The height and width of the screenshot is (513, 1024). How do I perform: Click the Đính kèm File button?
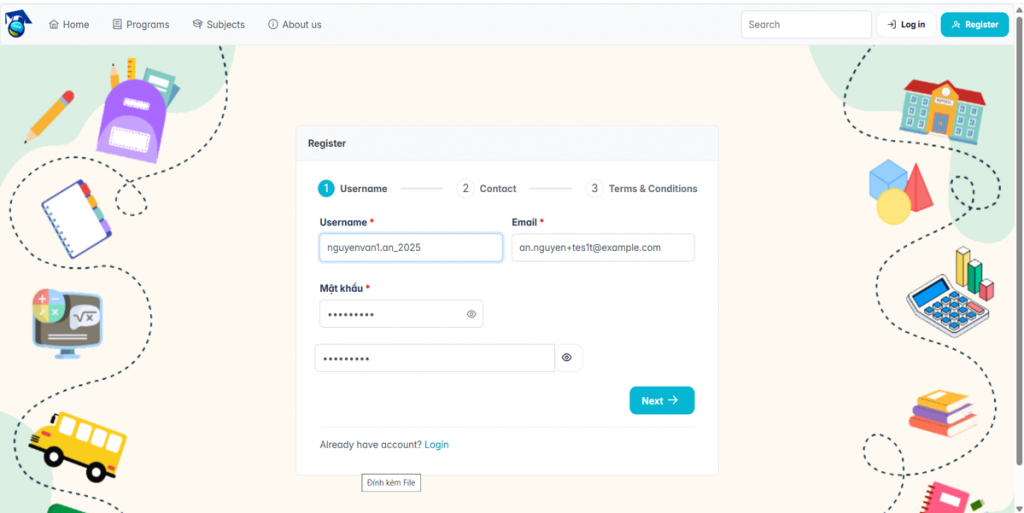tap(391, 483)
